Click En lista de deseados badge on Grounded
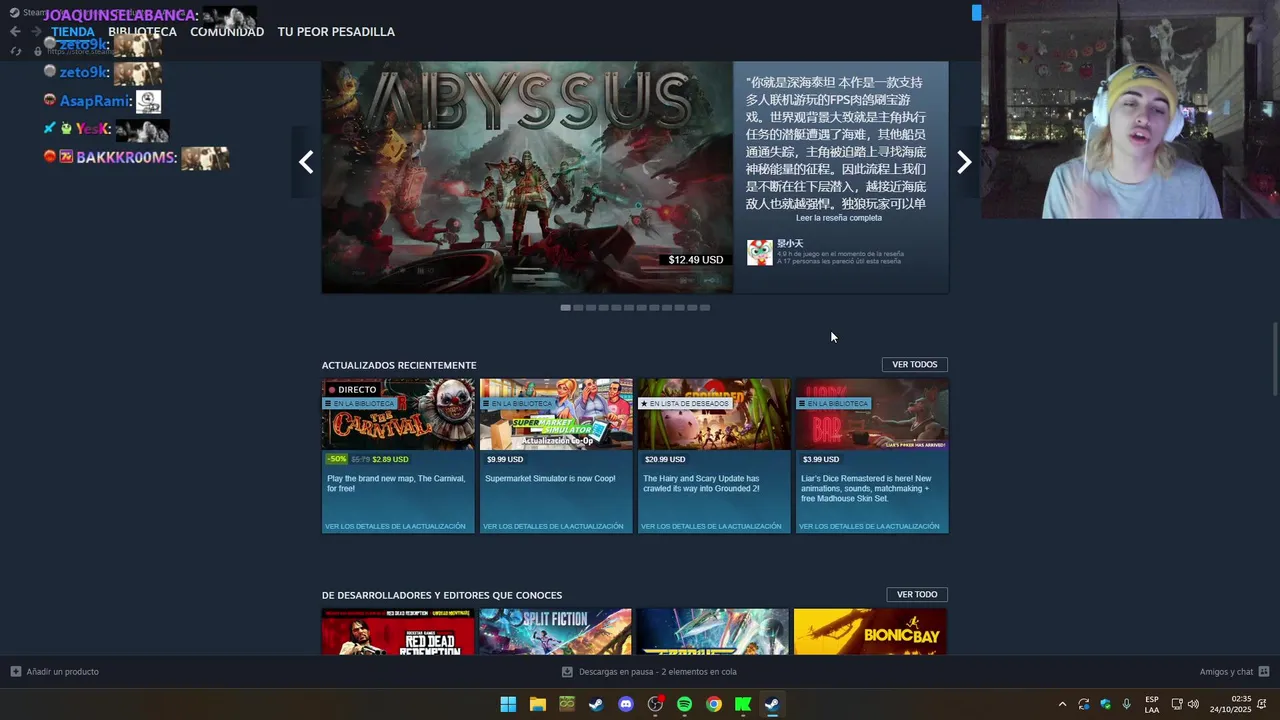 point(686,403)
